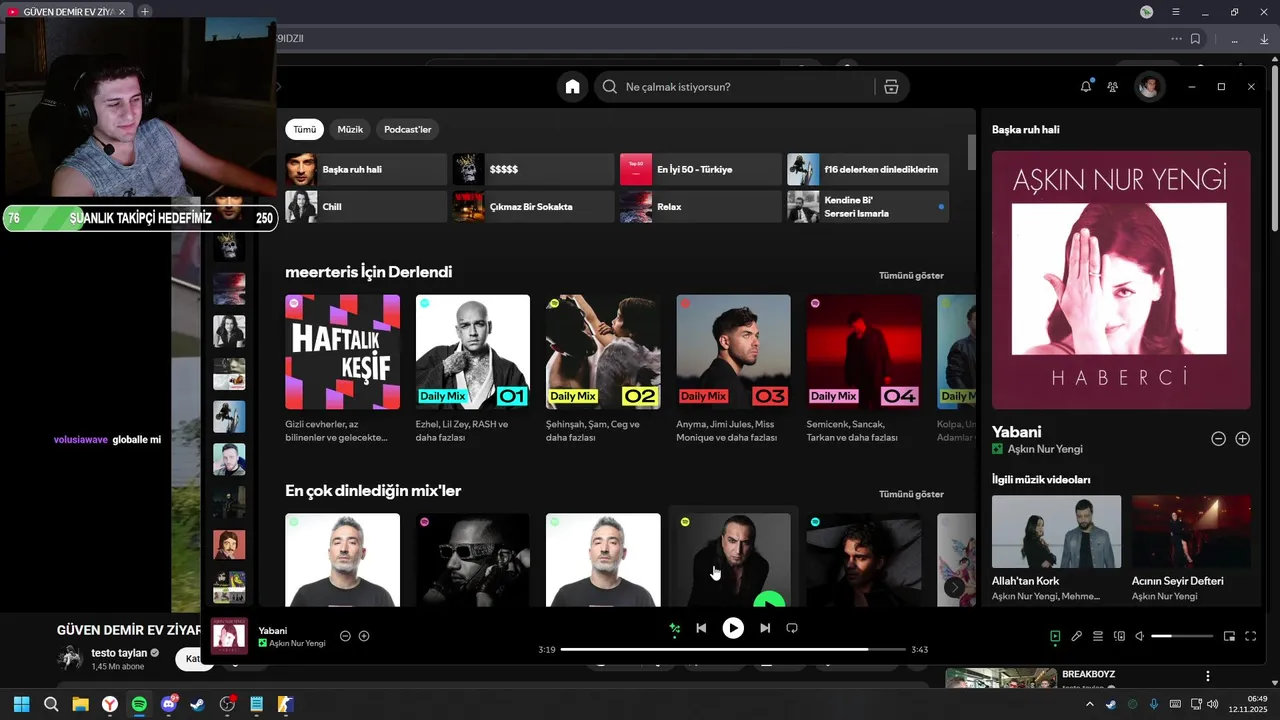
Task: Open the Windows Start menu
Action: click(x=21, y=705)
